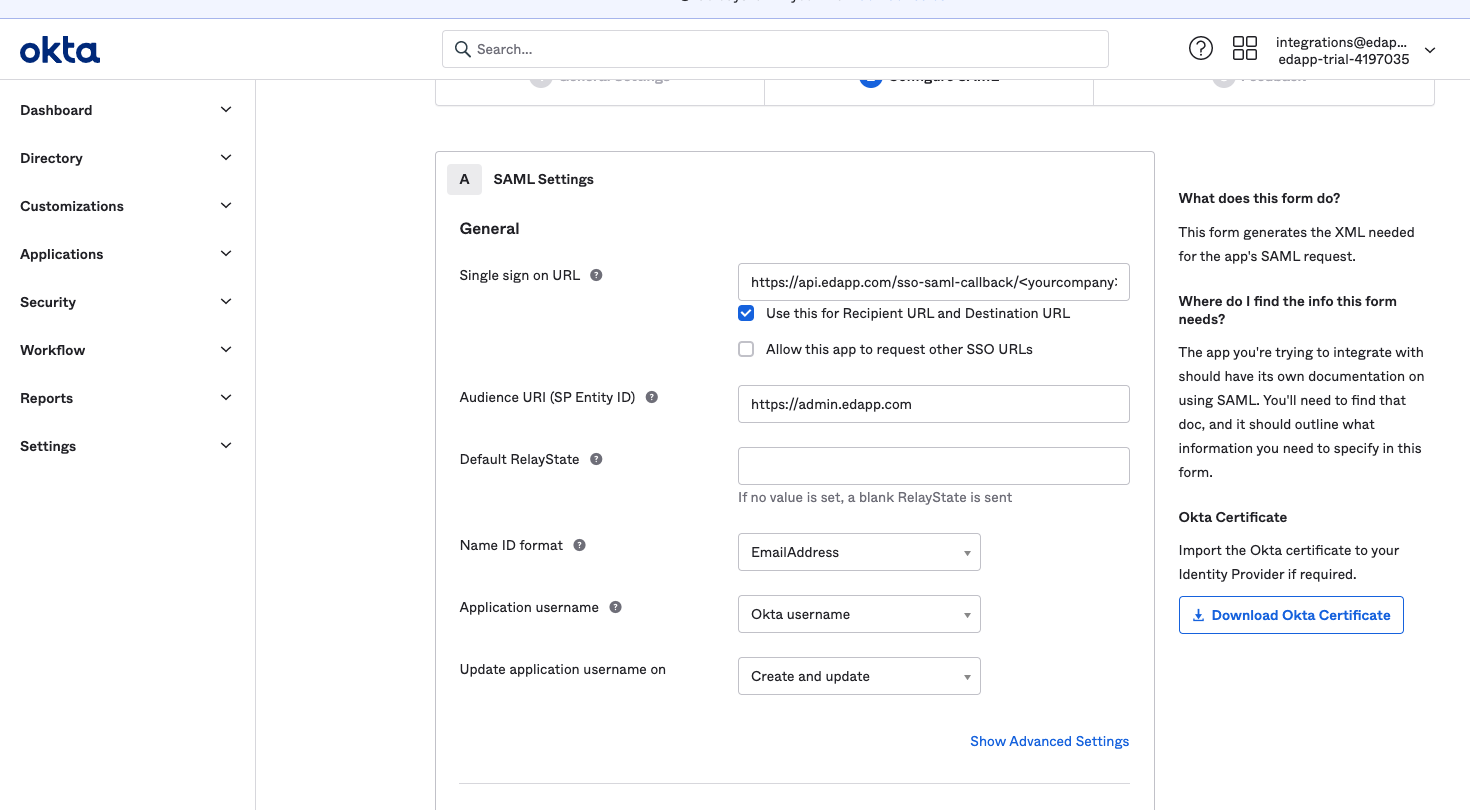Open the apps grid icon

tap(1245, 48)
